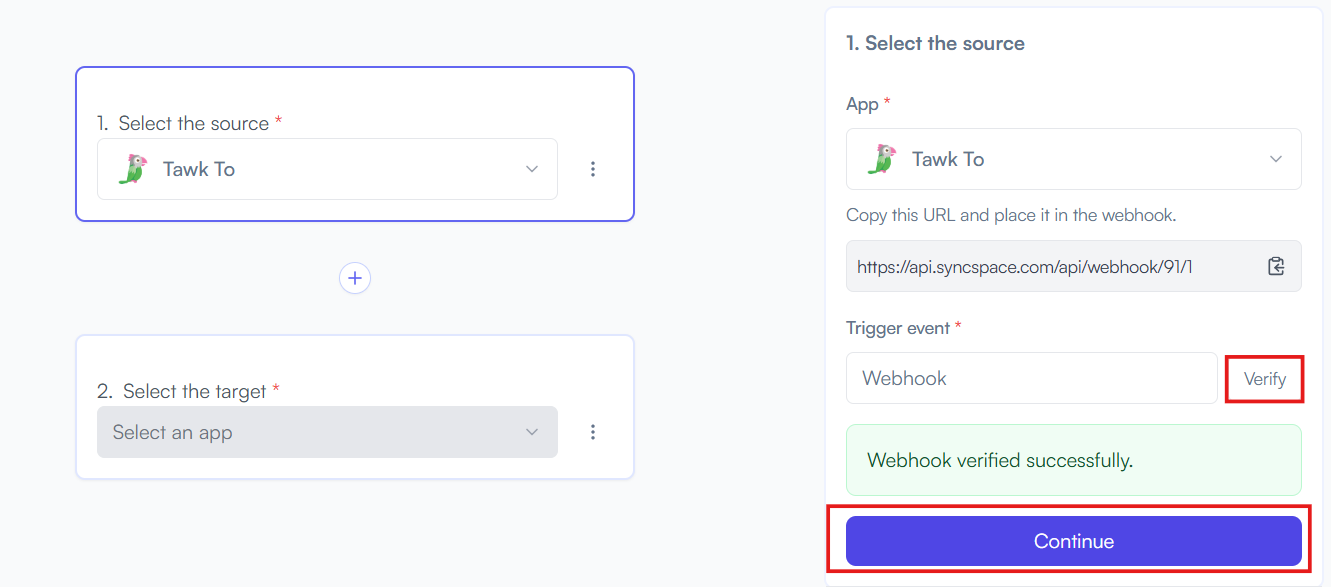Click the webhook URL text field
Screen dimensions: 1331x587
point(1074,266)
